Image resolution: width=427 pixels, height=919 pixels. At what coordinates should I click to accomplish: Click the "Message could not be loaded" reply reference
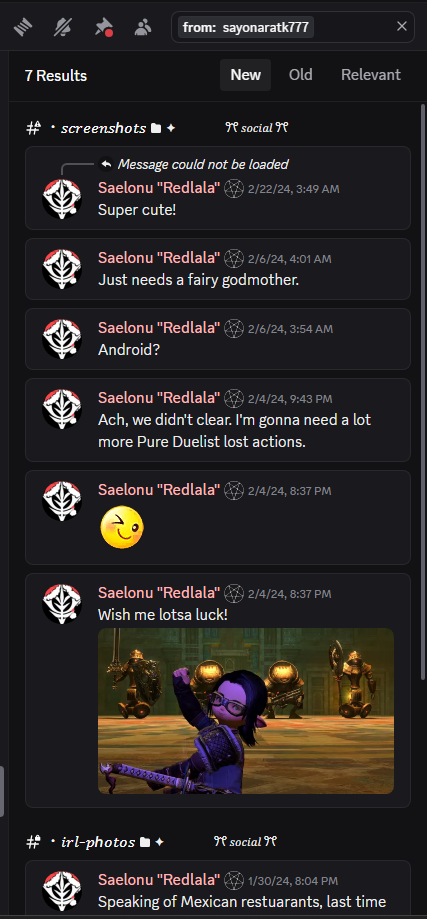(203, 165)
